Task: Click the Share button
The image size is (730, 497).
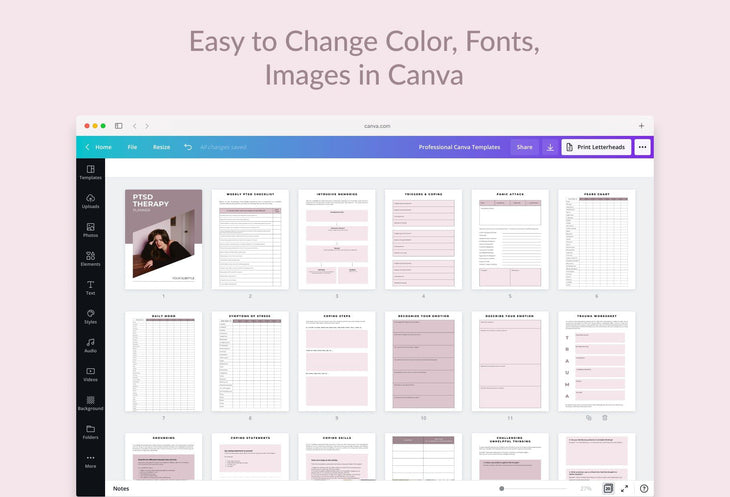Action: 524,147
